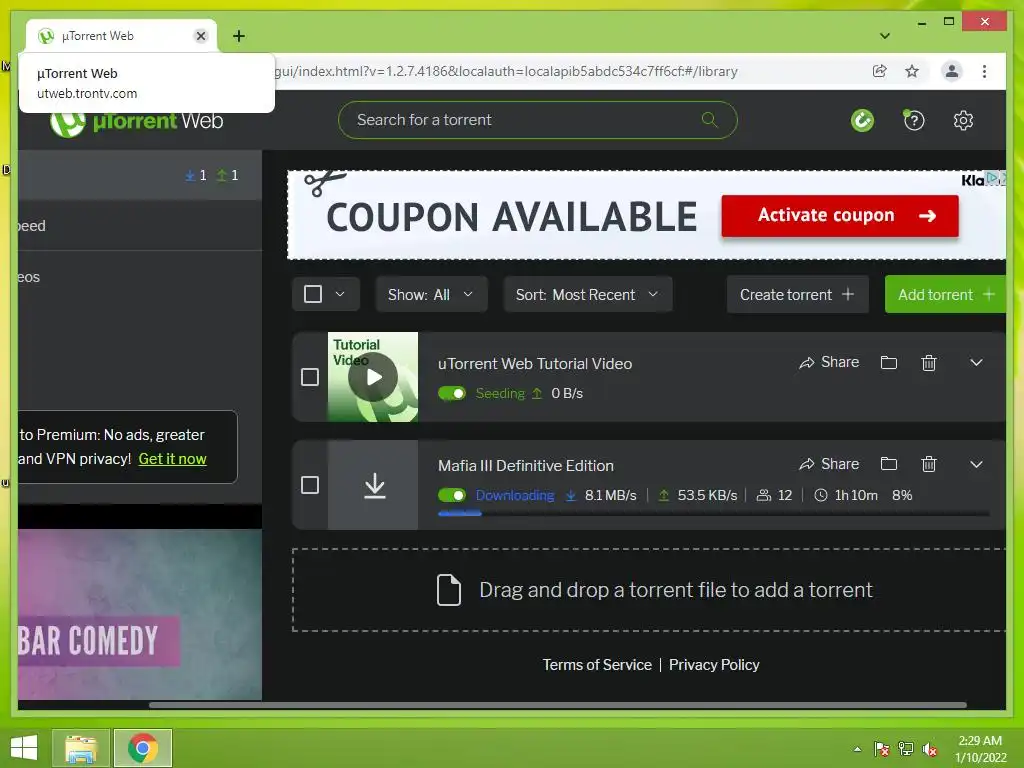Viewport: 1024px width, 768px height.
Task: Open the Show: All filter dropdown
Action: pyautogui.click(x=431, y=295)
